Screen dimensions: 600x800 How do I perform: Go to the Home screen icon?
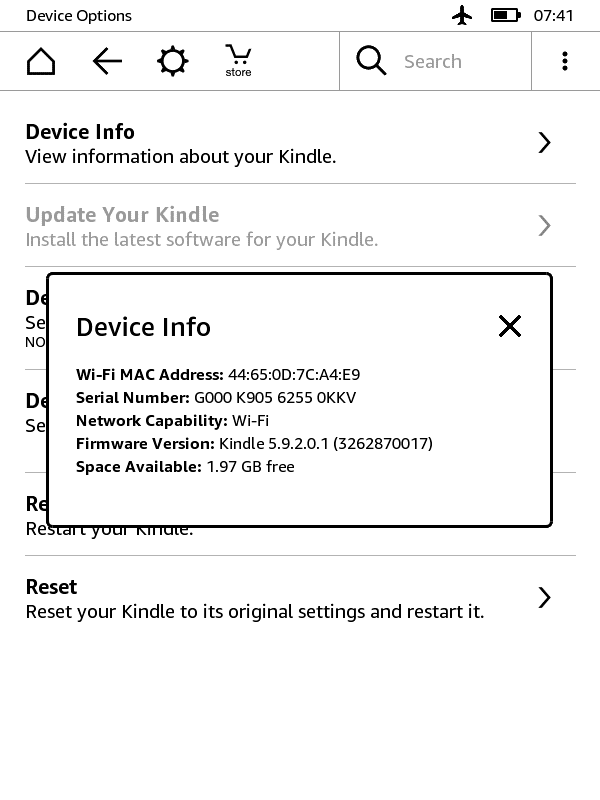(41, 61)
